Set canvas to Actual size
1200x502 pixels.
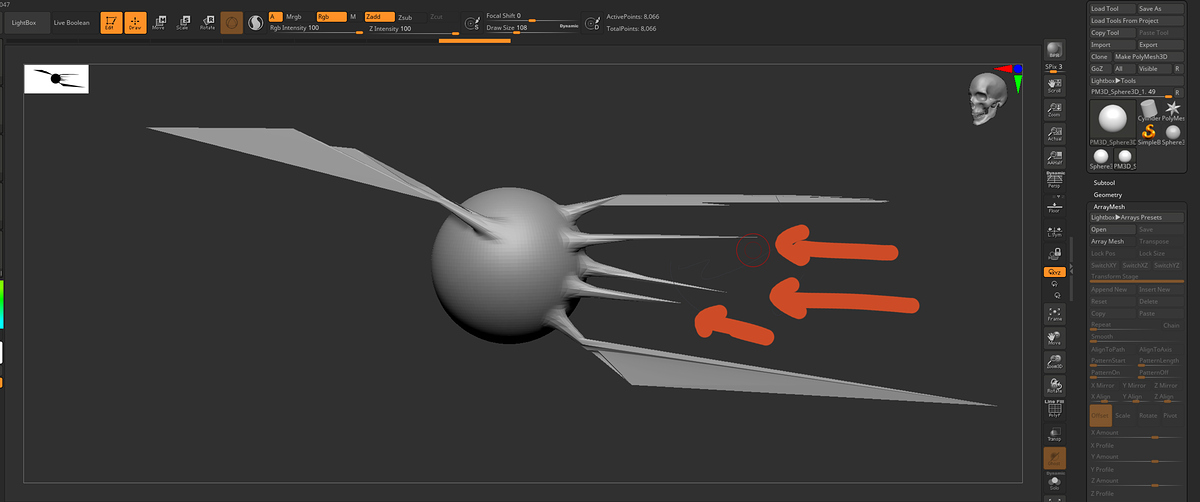pos(1054,134)
